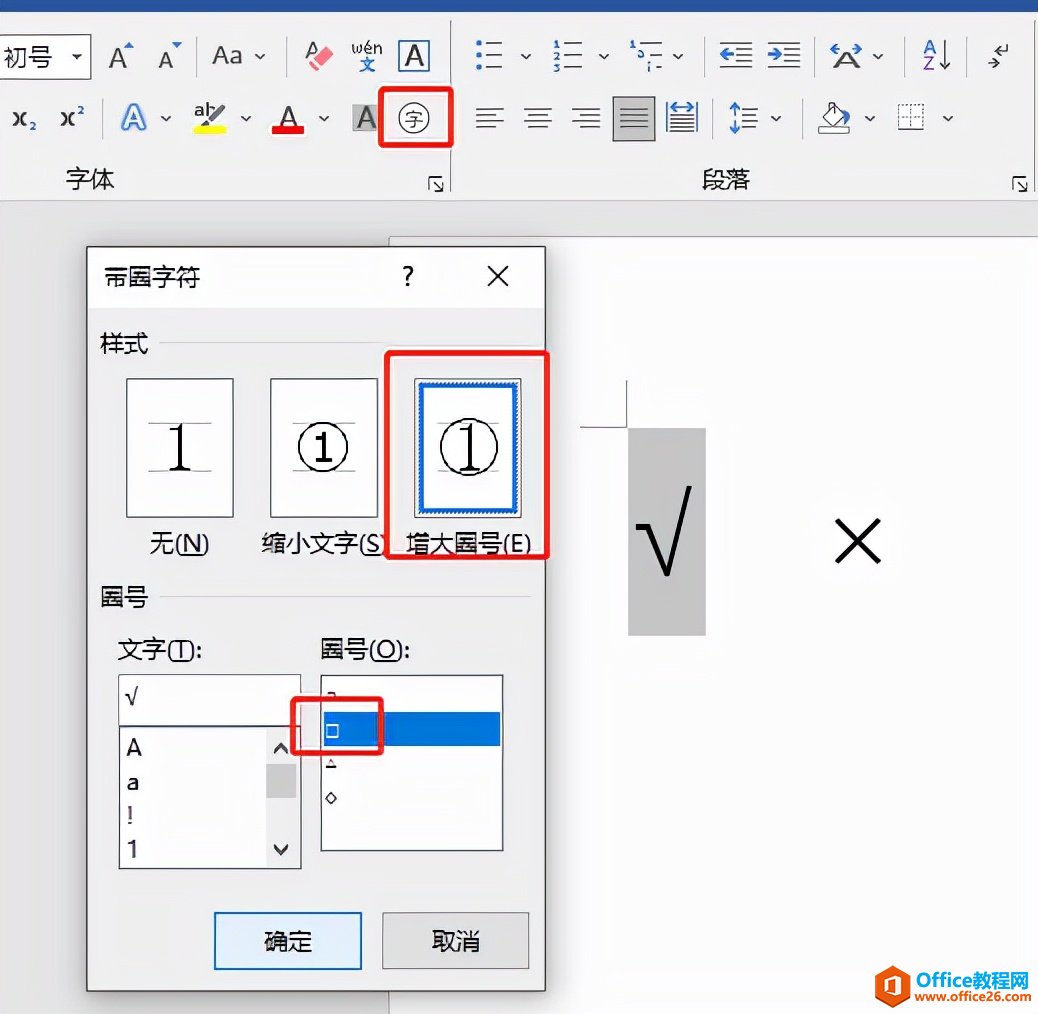Apply a character border to text
The height and width of the screenshot is (1014, 1038).
[415, 55]
